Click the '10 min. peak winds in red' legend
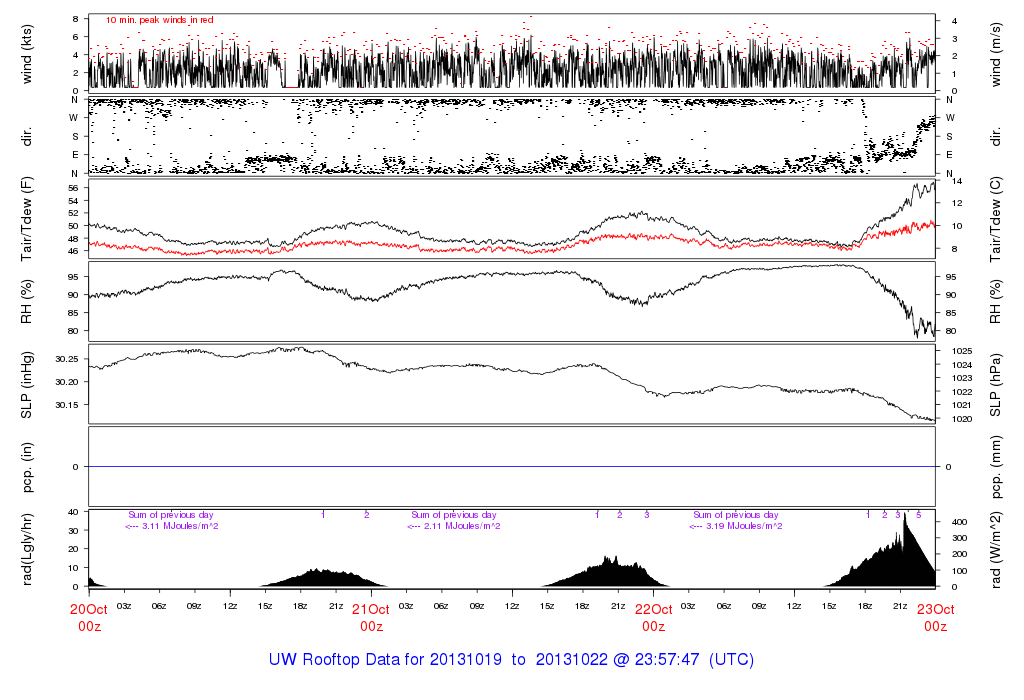 (x=160, y=20)
